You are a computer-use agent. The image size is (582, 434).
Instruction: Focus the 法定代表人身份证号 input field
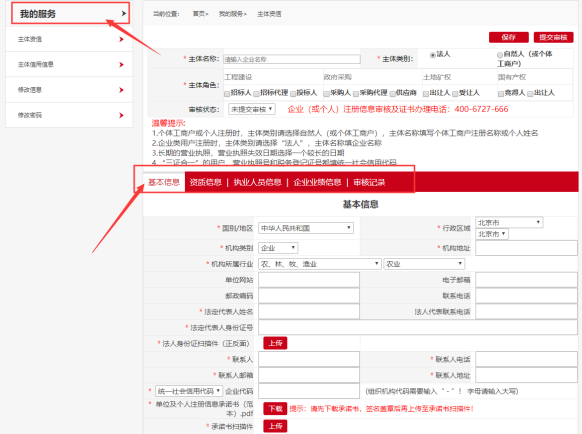click(x=418, y=327)
